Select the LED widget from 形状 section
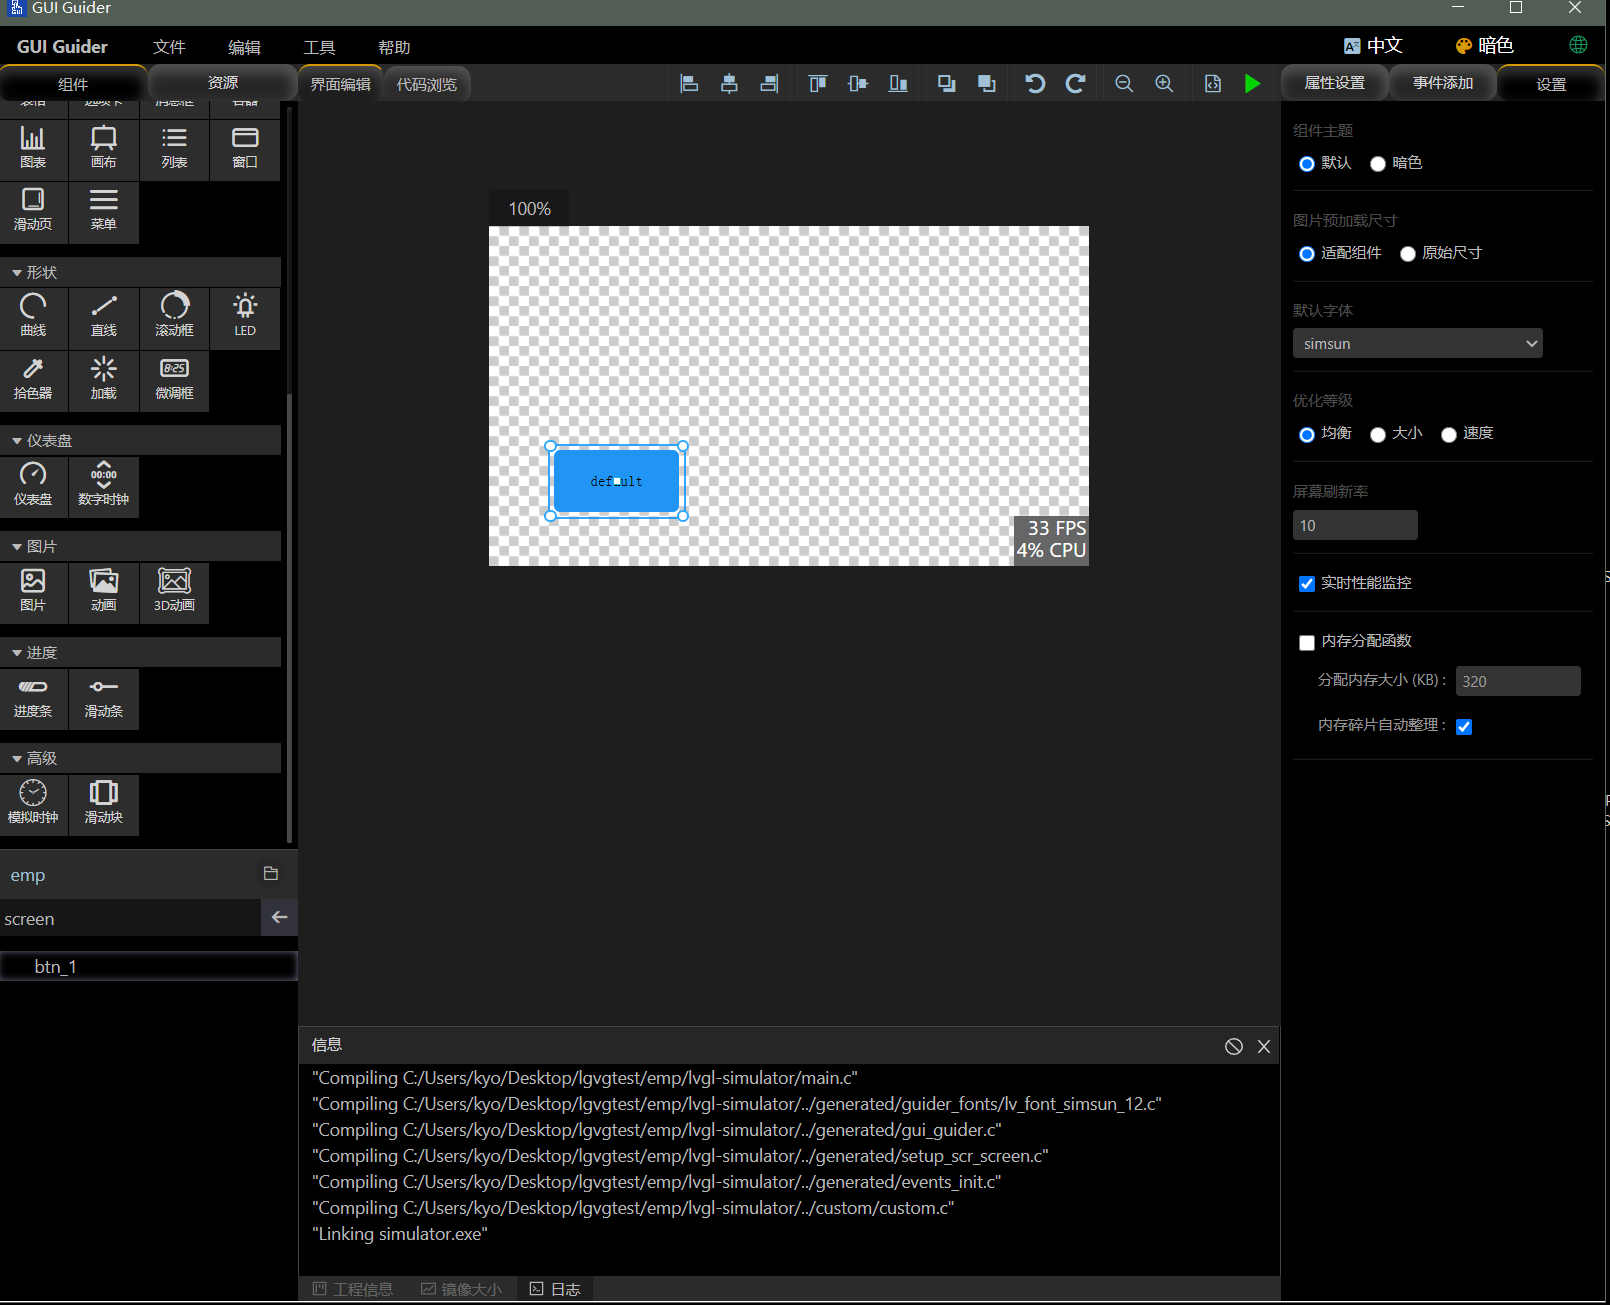 [x=244, y=317]
